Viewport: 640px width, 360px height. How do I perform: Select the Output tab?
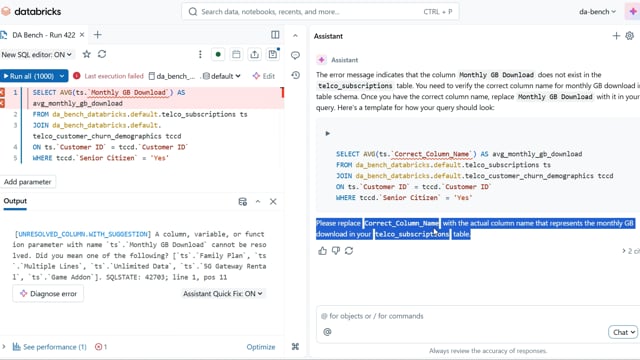coord(15,201)
